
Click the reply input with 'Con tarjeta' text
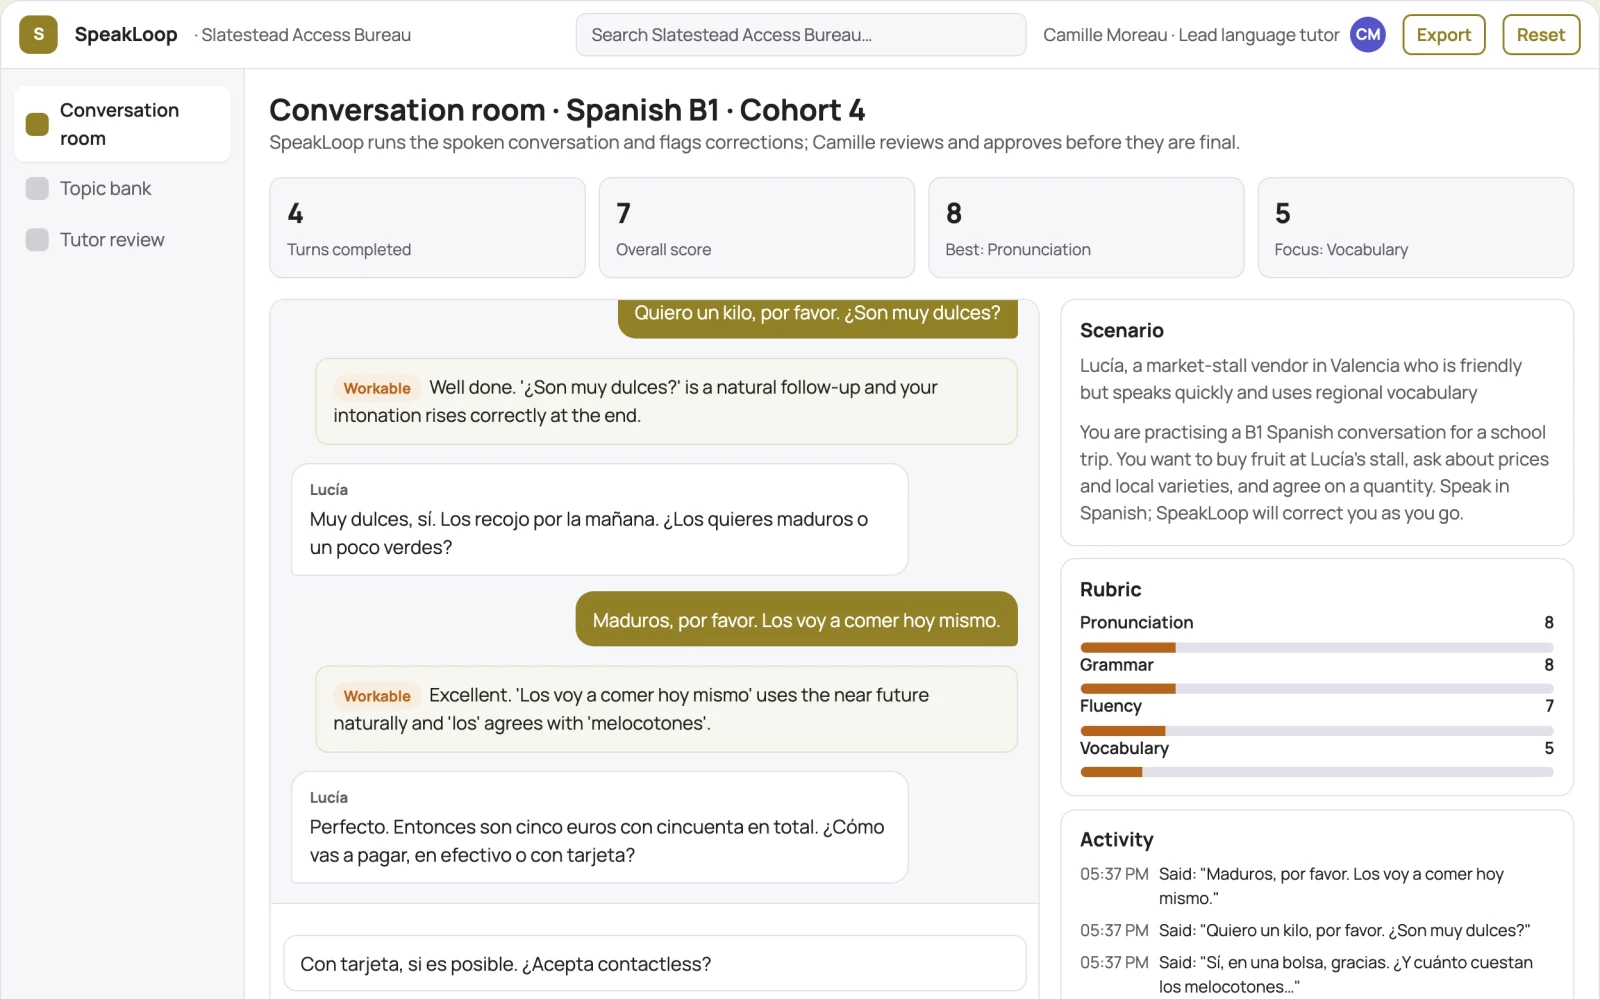[x=655, y=964]
